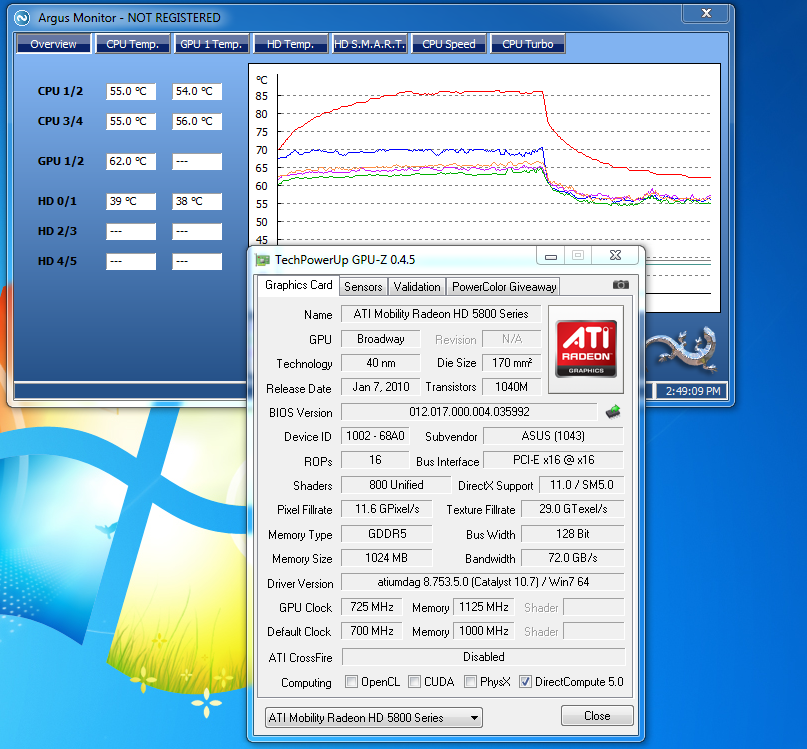Click the GPU-Z screenshot camera icon
This screenshot has height=749, width=807.
[620, 285]
